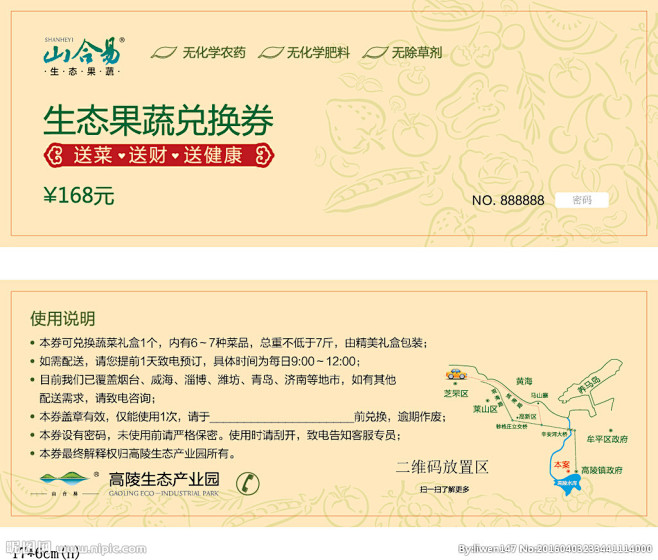Viewport: 658px width, 560px height.
Task: Select the 无化学农药 text
Action: 214,53
